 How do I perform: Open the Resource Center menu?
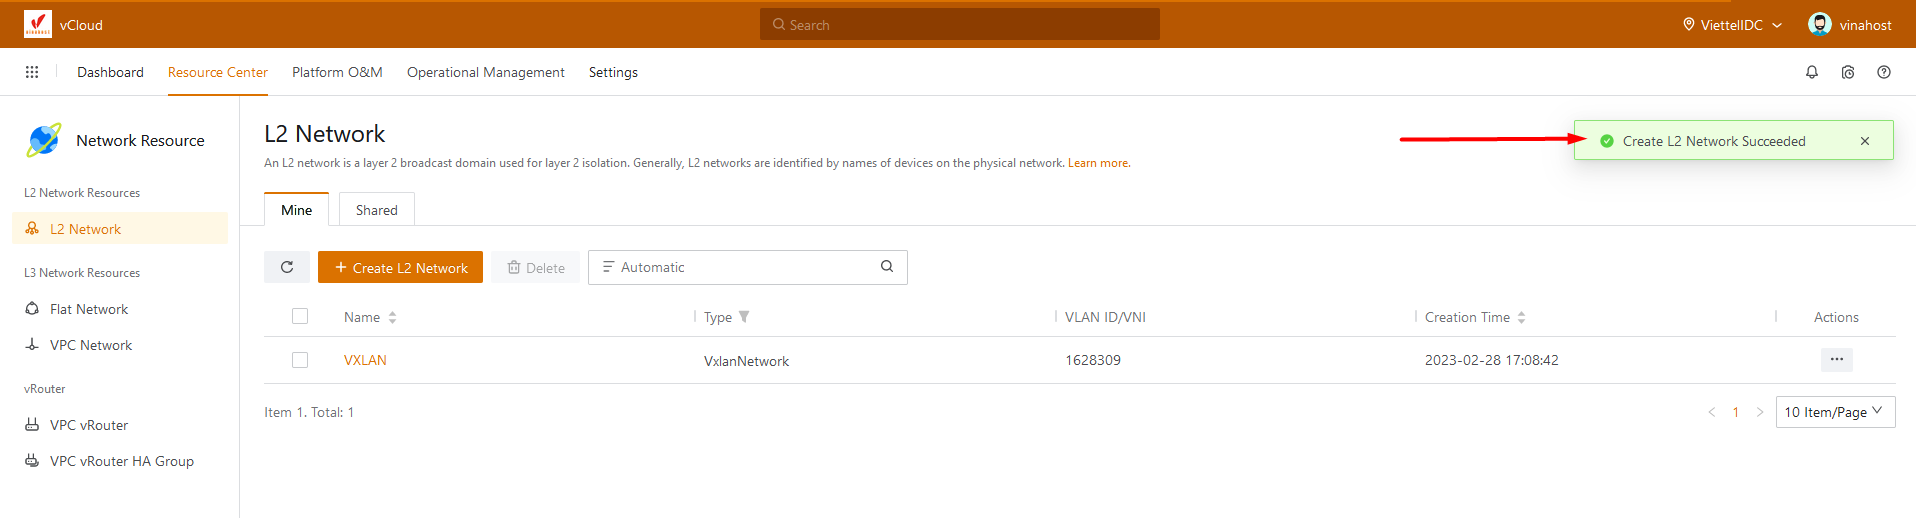(218, 72)
